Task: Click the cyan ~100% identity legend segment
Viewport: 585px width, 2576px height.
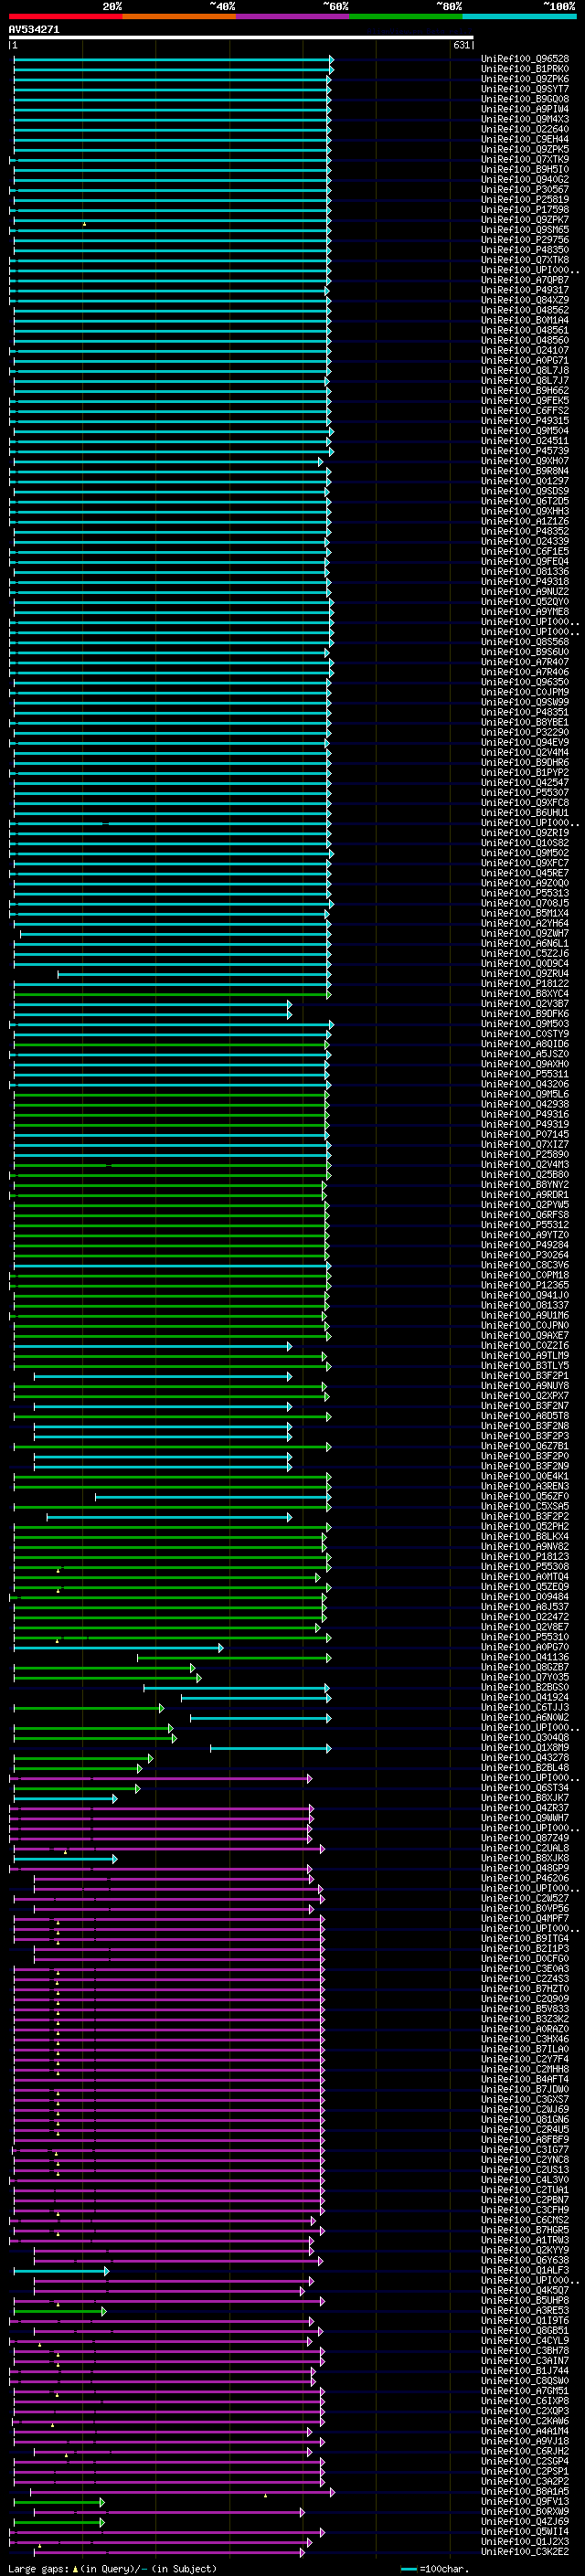Action: tap(519, 16)
